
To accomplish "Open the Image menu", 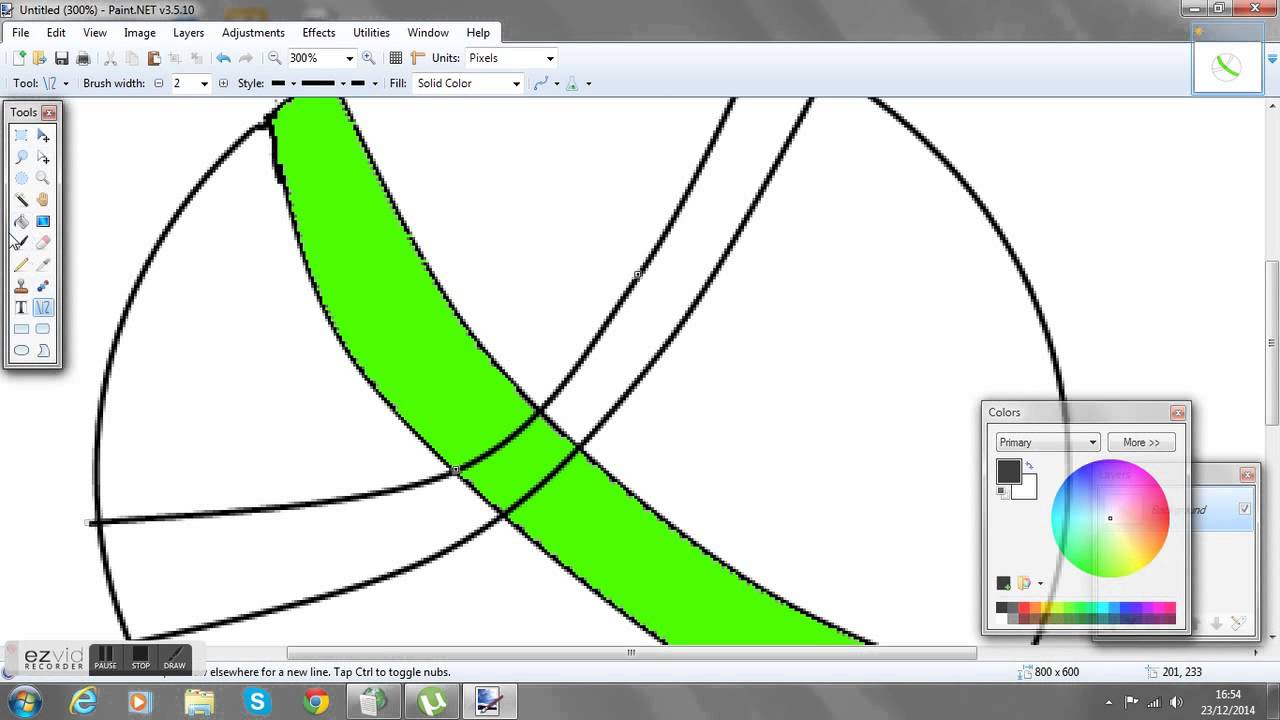I will click(139, 33).
